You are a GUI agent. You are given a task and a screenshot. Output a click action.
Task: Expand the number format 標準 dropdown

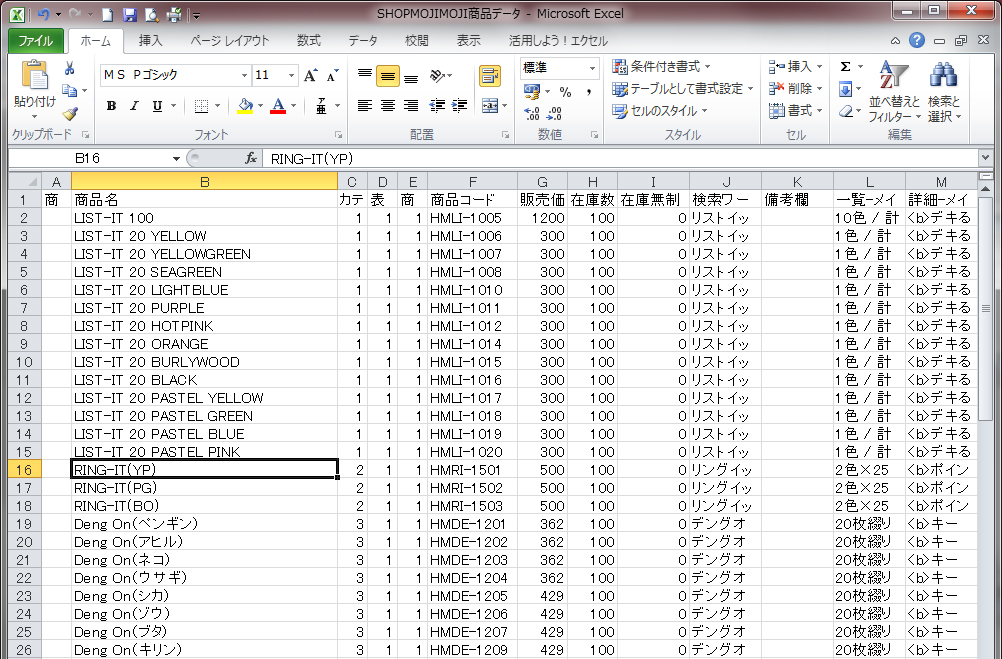pyautogui.click(x=592, y=68)
